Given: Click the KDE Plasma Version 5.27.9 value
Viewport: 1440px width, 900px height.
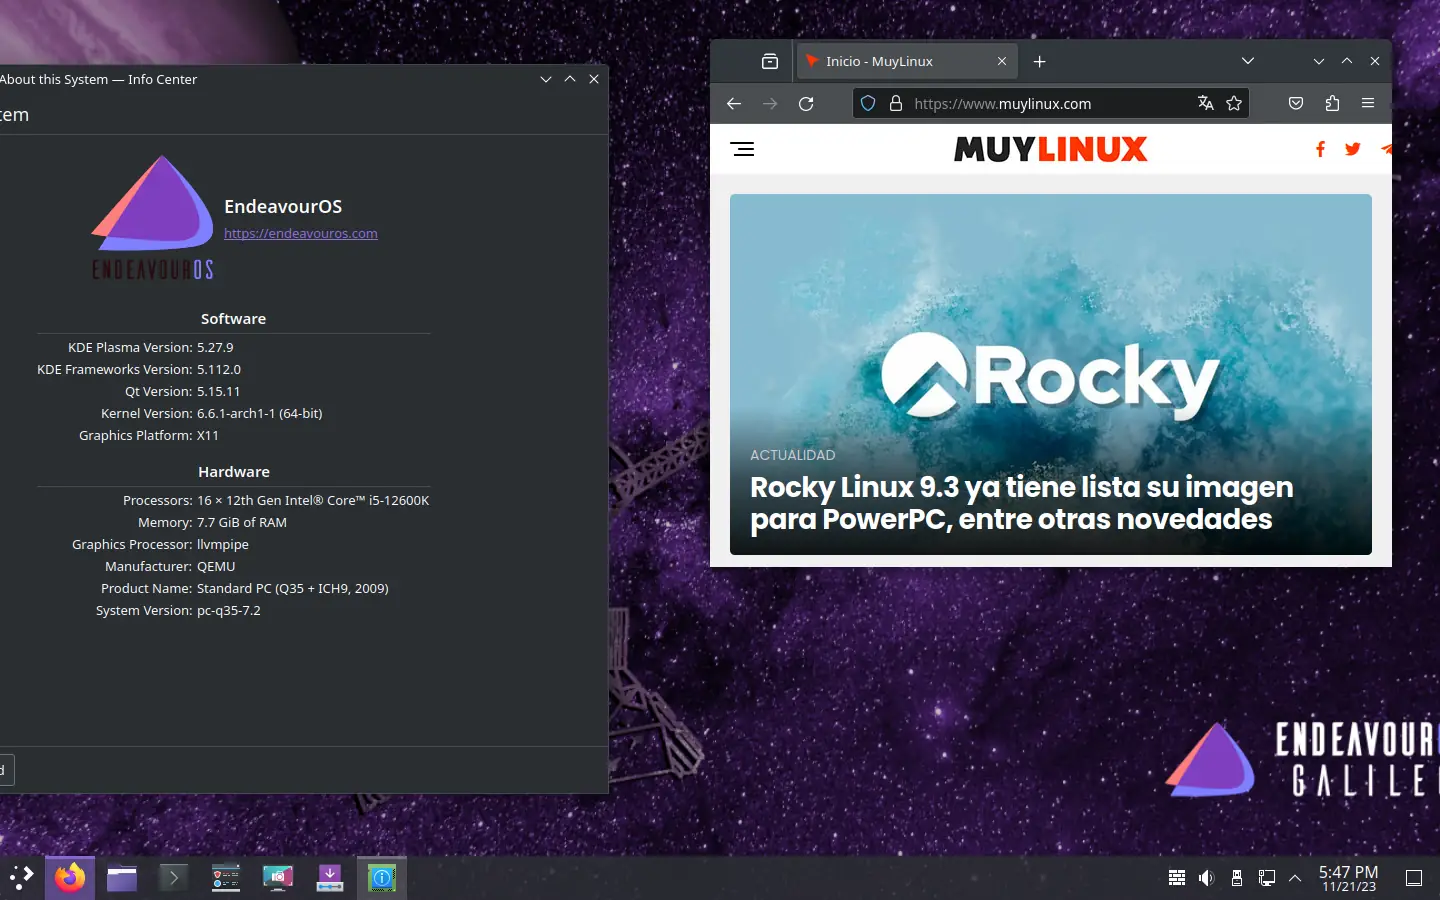Looking at the screenshot, I should [x=215, y=347].
